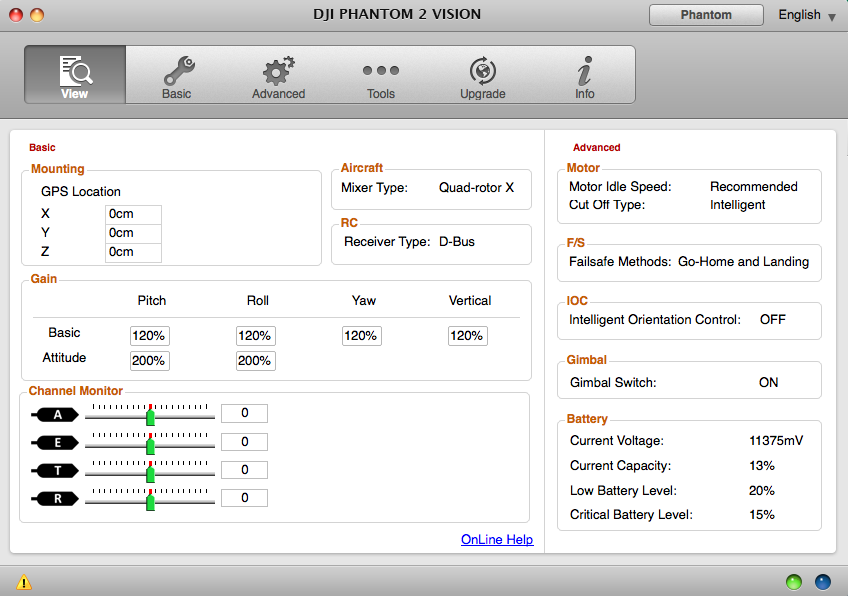
Task: Click the channel T label badge
Action: point(55,471)
